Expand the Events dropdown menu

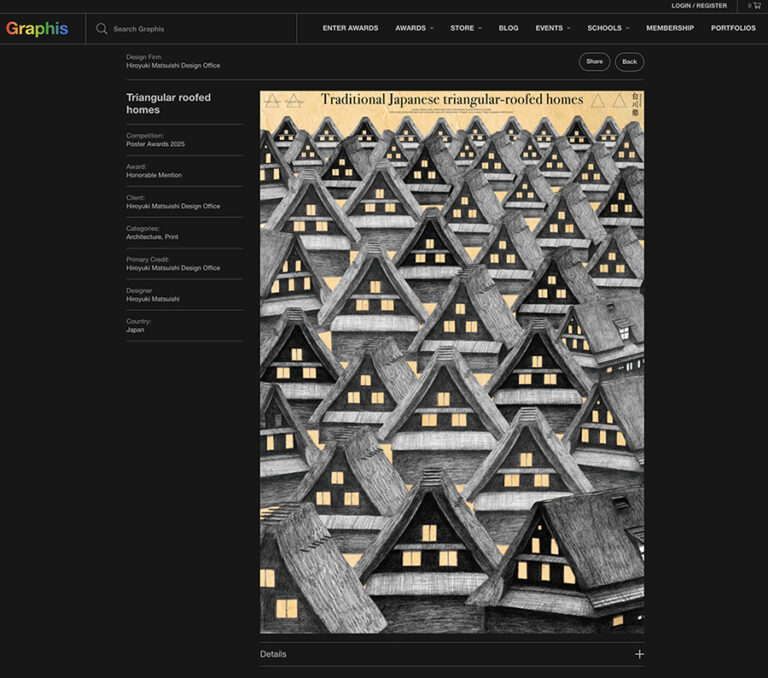pos(552,28)
